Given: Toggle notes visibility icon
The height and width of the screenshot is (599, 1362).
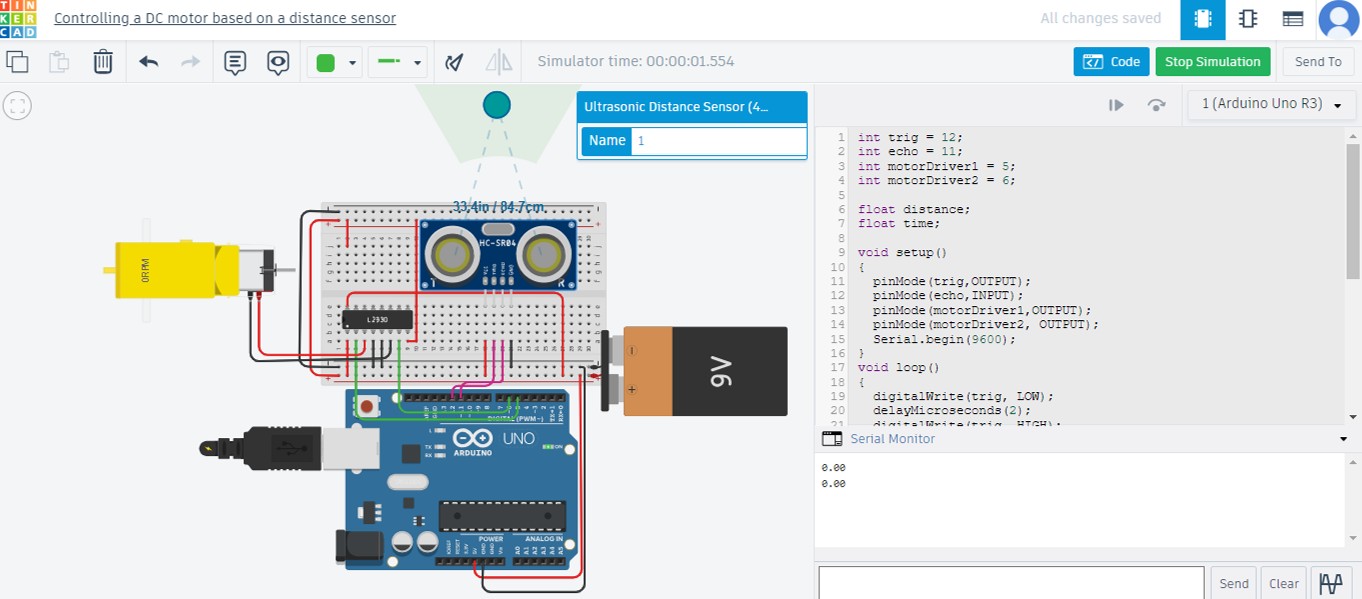Looking at the screenshot, I should coord(278,62).
